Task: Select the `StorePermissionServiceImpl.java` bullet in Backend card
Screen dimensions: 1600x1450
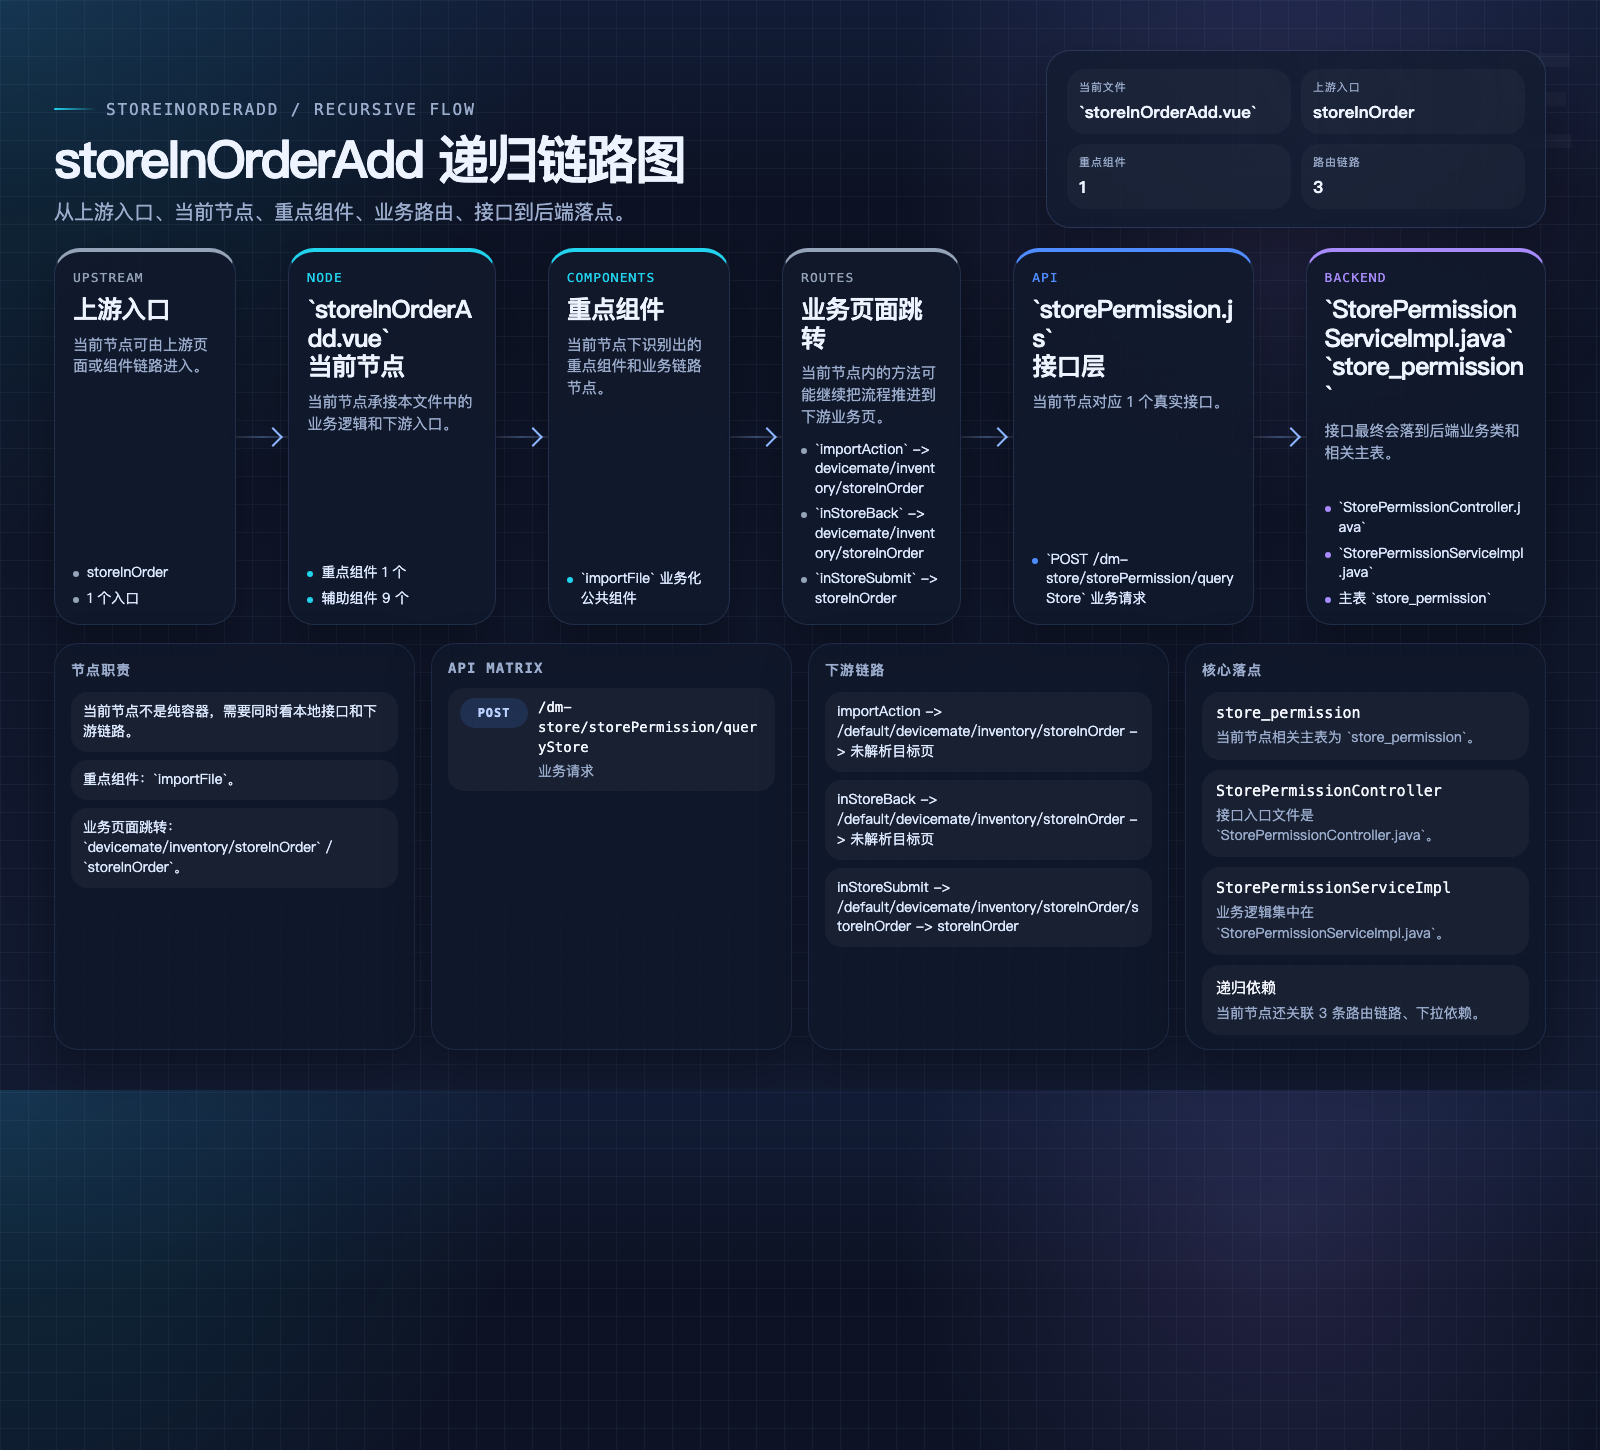Action: tap(1424, 562)
